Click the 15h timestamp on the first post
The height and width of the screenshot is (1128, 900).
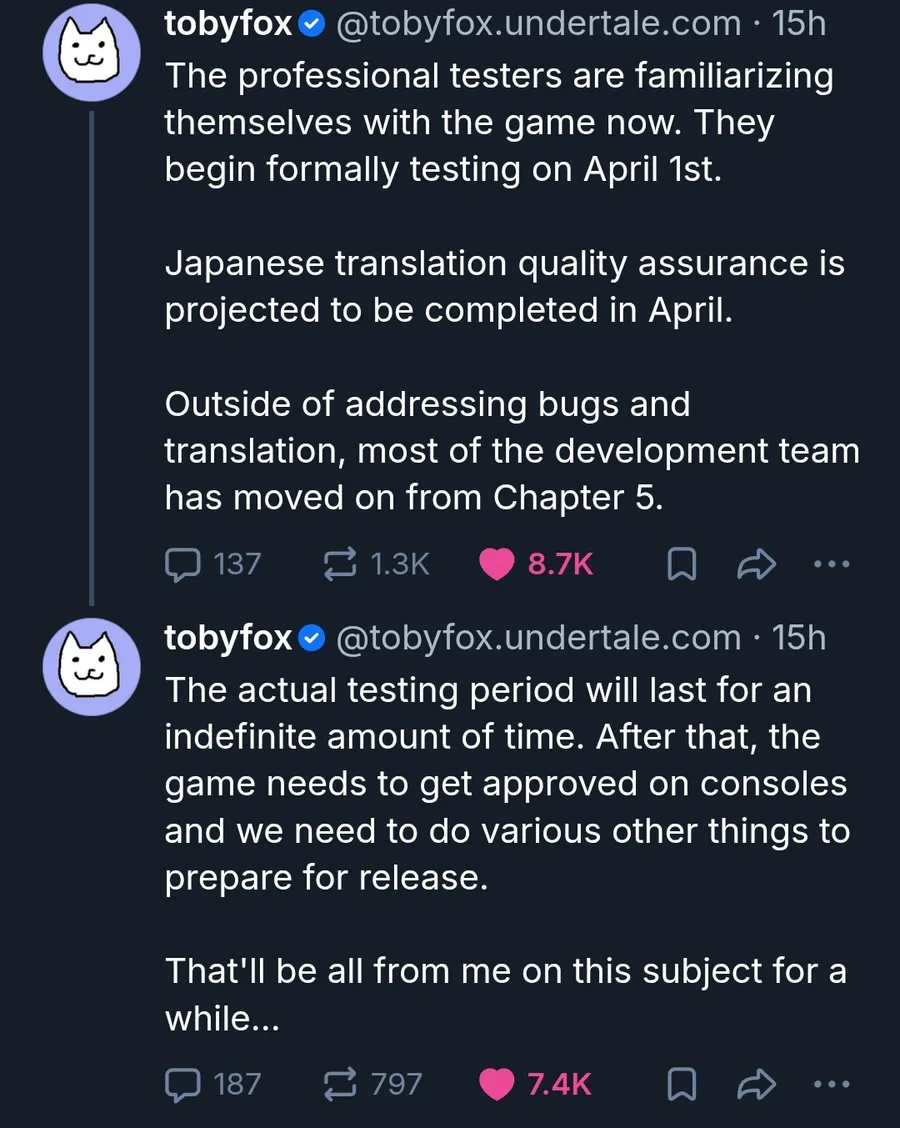800,24
